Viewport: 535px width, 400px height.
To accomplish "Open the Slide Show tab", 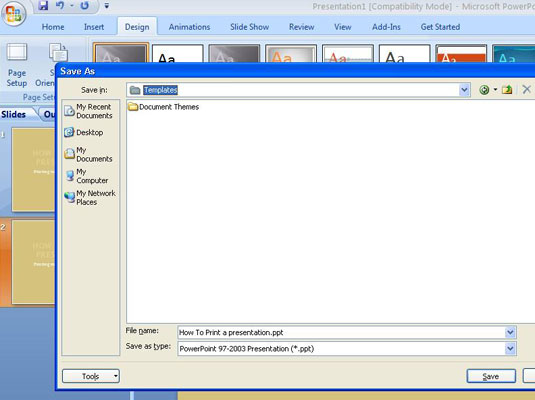I will (249, 27).
